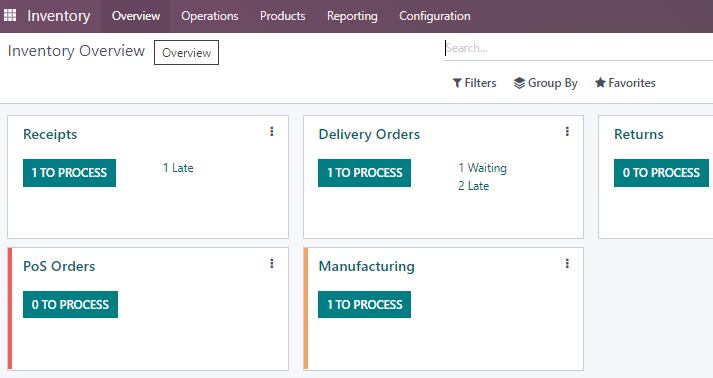The width and height of the screenshot is (713, 378).
Task: Open the 1 Waiting delivery orders link
Action: click(482, 168)
